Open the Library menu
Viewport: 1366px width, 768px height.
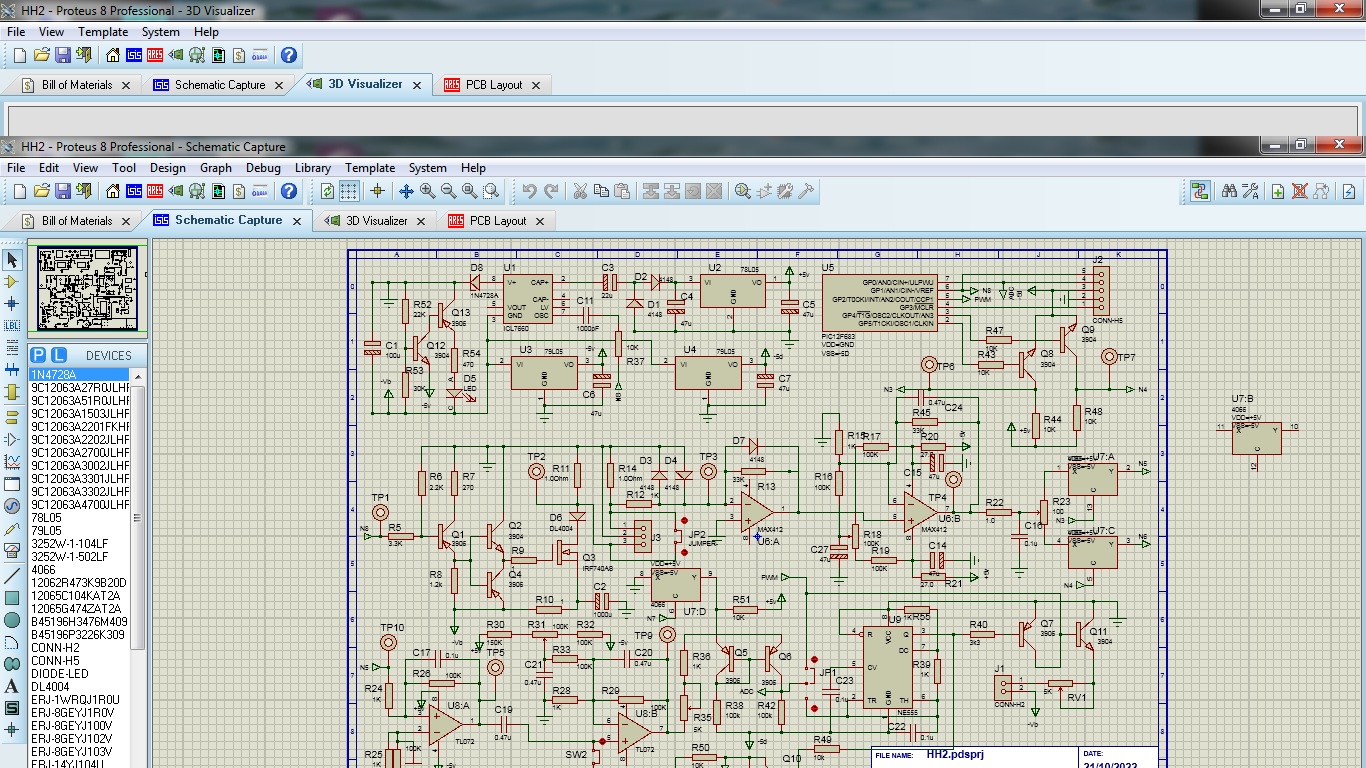click(312, 168)
